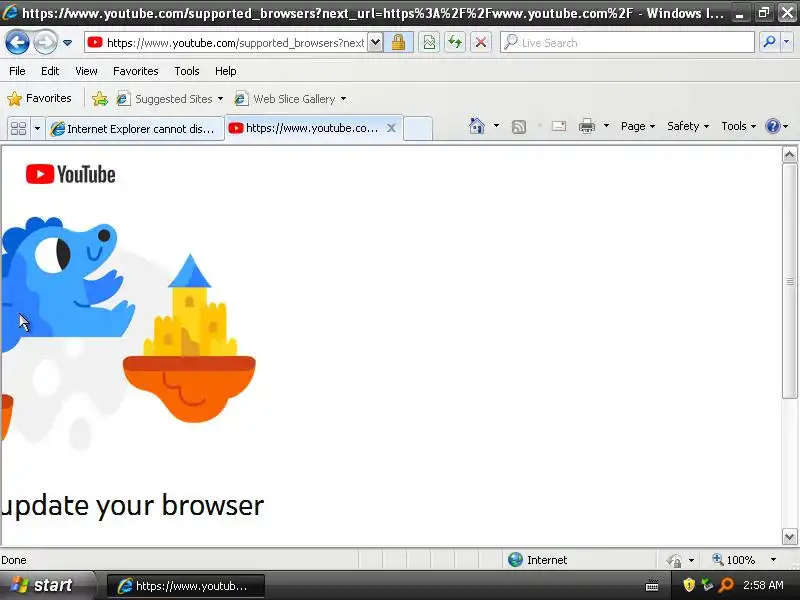Viewport: 800px width, 600px height.
Task: Open the Favorites menu
Action: coord(136,71)
